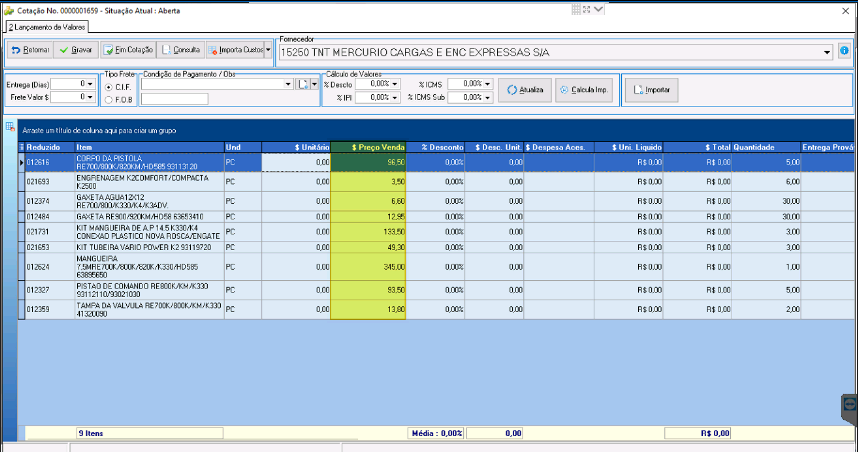Open the Entrega (Dias) dropdown arrow
The width and height of the screenshot is (858, 452).
click(x=90, y=84)
